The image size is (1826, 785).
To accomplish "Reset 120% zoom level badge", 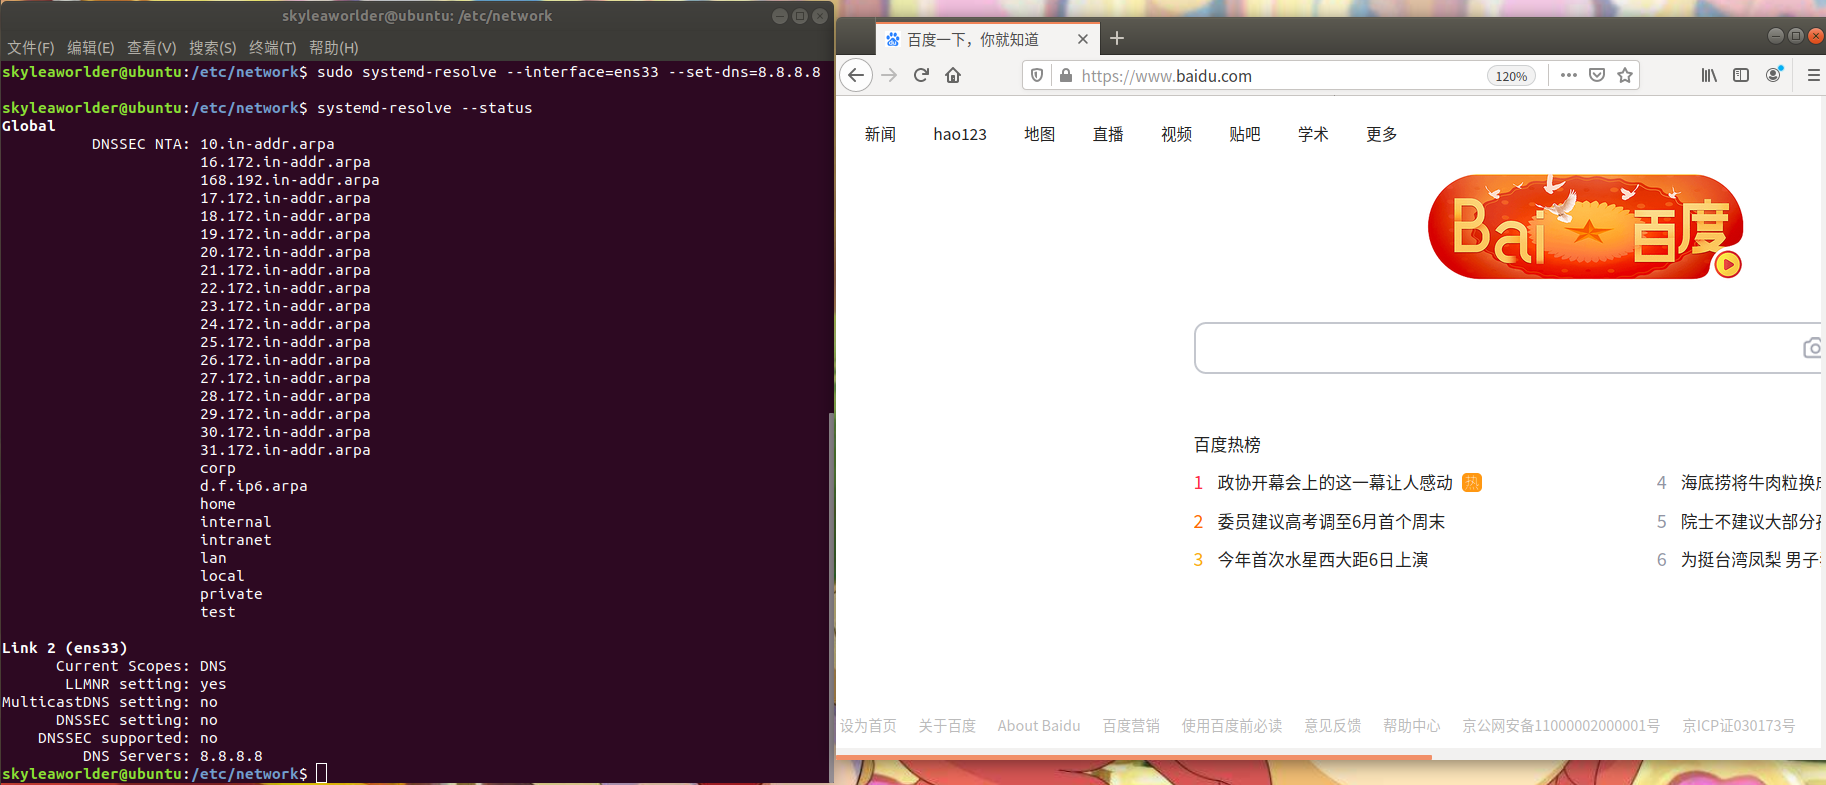I will tap(1511, 76).
